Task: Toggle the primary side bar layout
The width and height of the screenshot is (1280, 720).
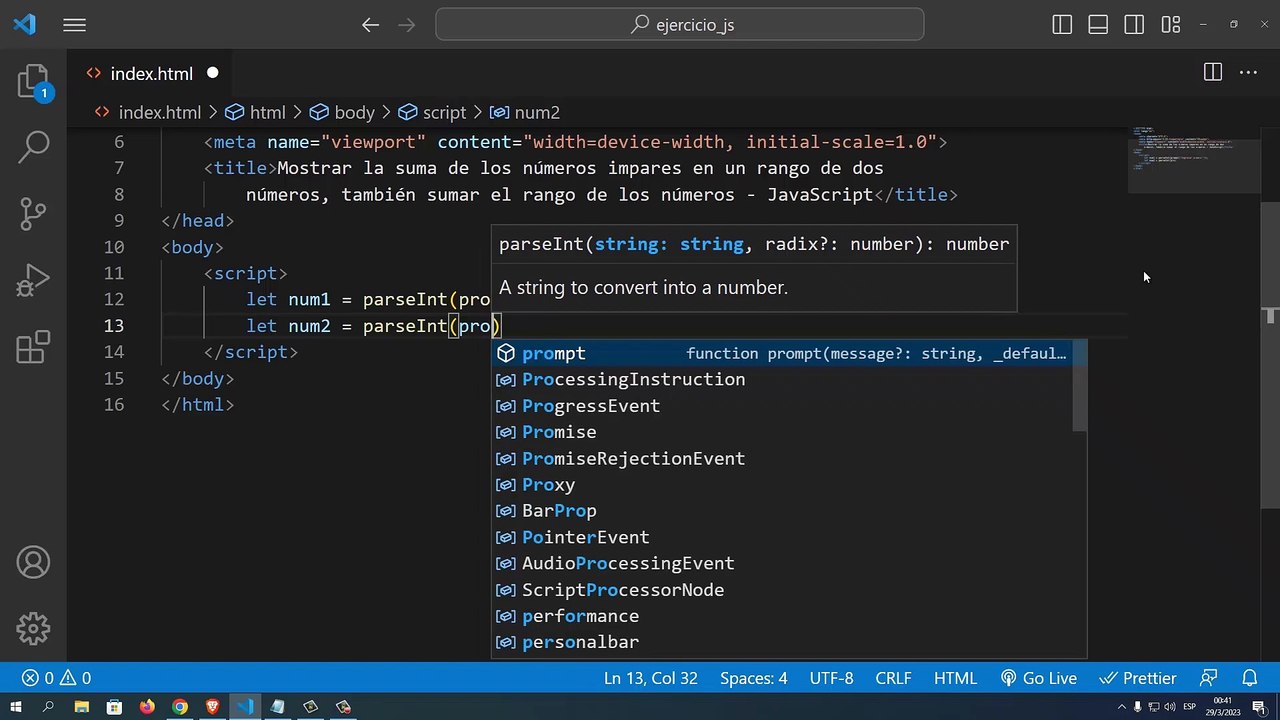Action: pos(1062,25)
